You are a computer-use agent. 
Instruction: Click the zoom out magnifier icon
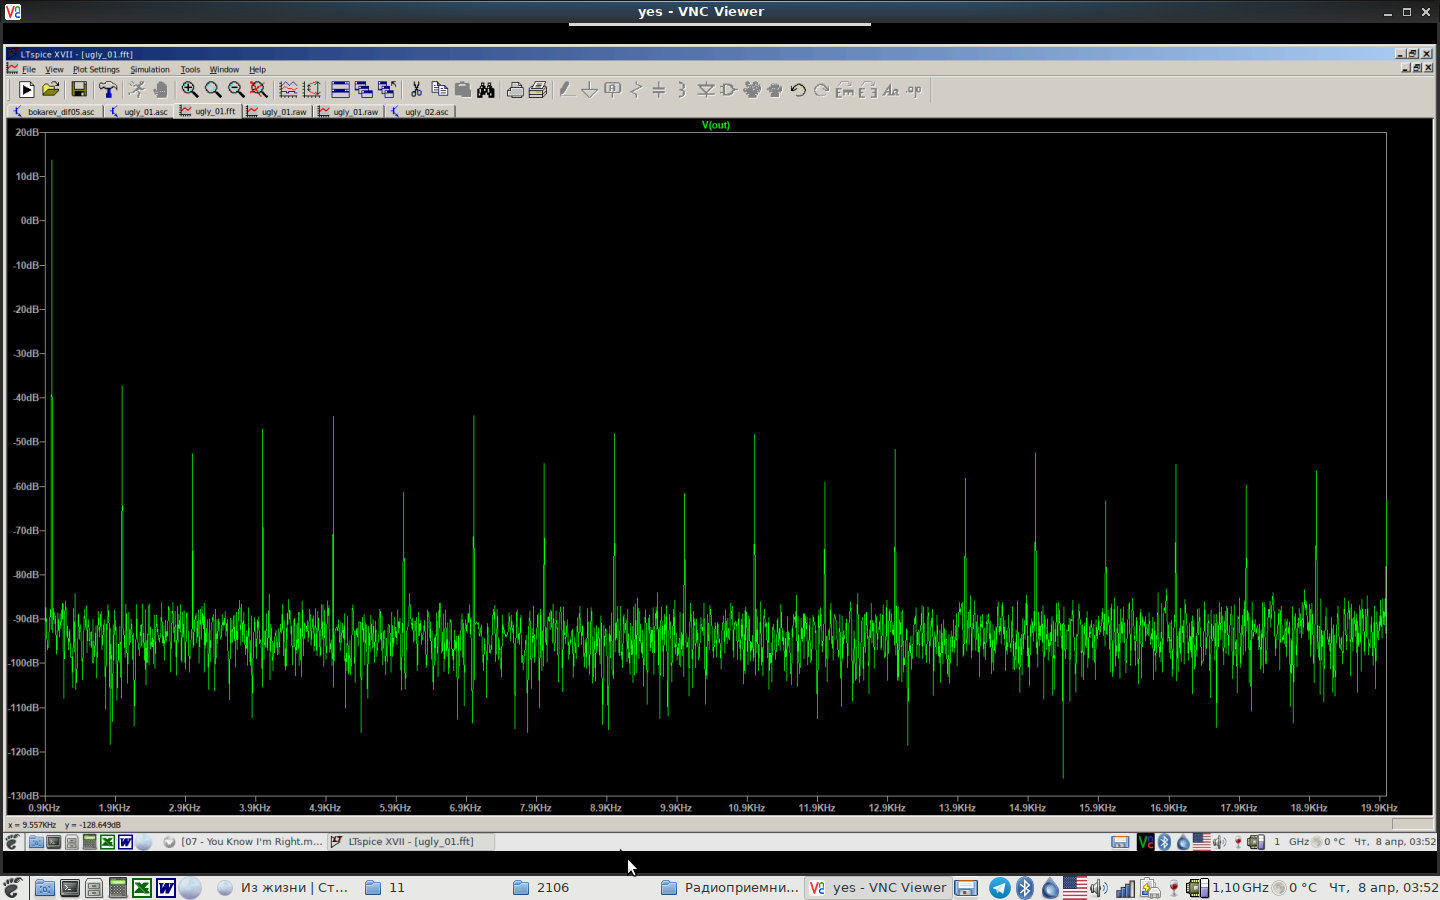236,90
